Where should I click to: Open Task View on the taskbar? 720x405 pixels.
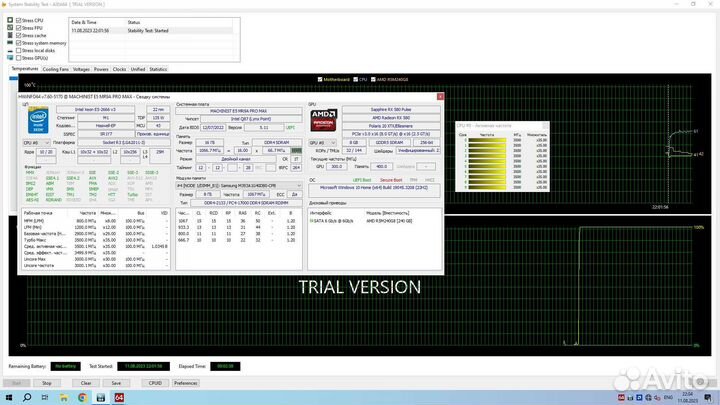45,397
